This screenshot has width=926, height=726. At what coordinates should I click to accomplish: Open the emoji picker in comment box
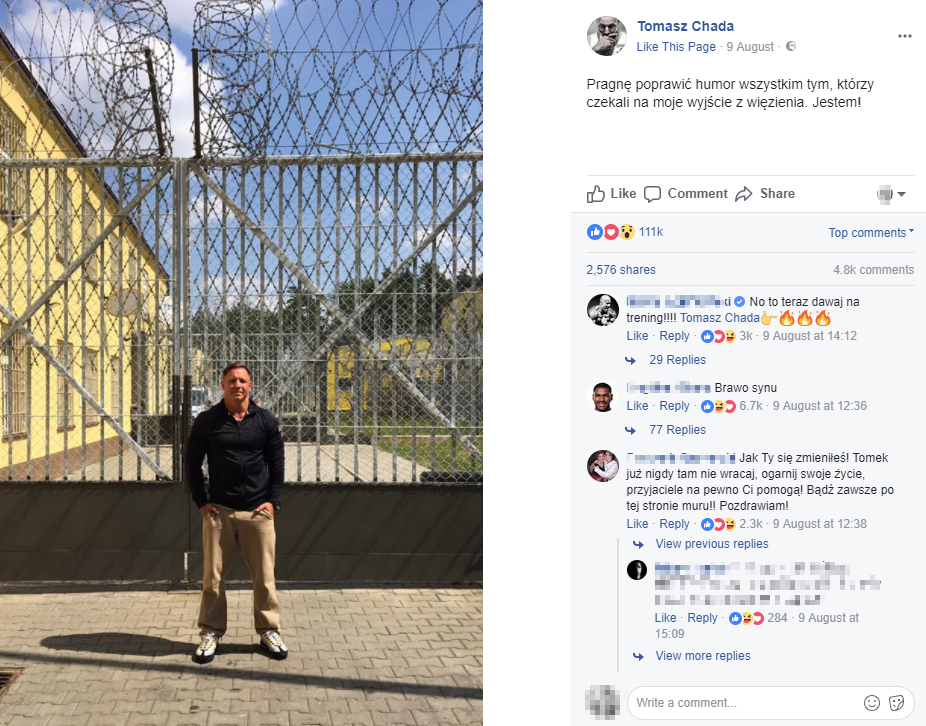coord(872,702)
